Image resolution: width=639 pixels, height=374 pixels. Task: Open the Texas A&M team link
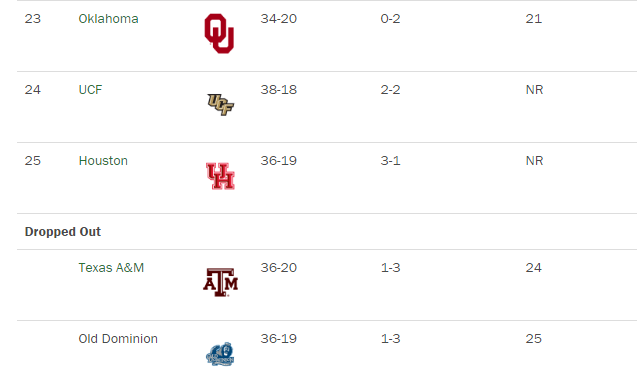(x=111, y=268)
